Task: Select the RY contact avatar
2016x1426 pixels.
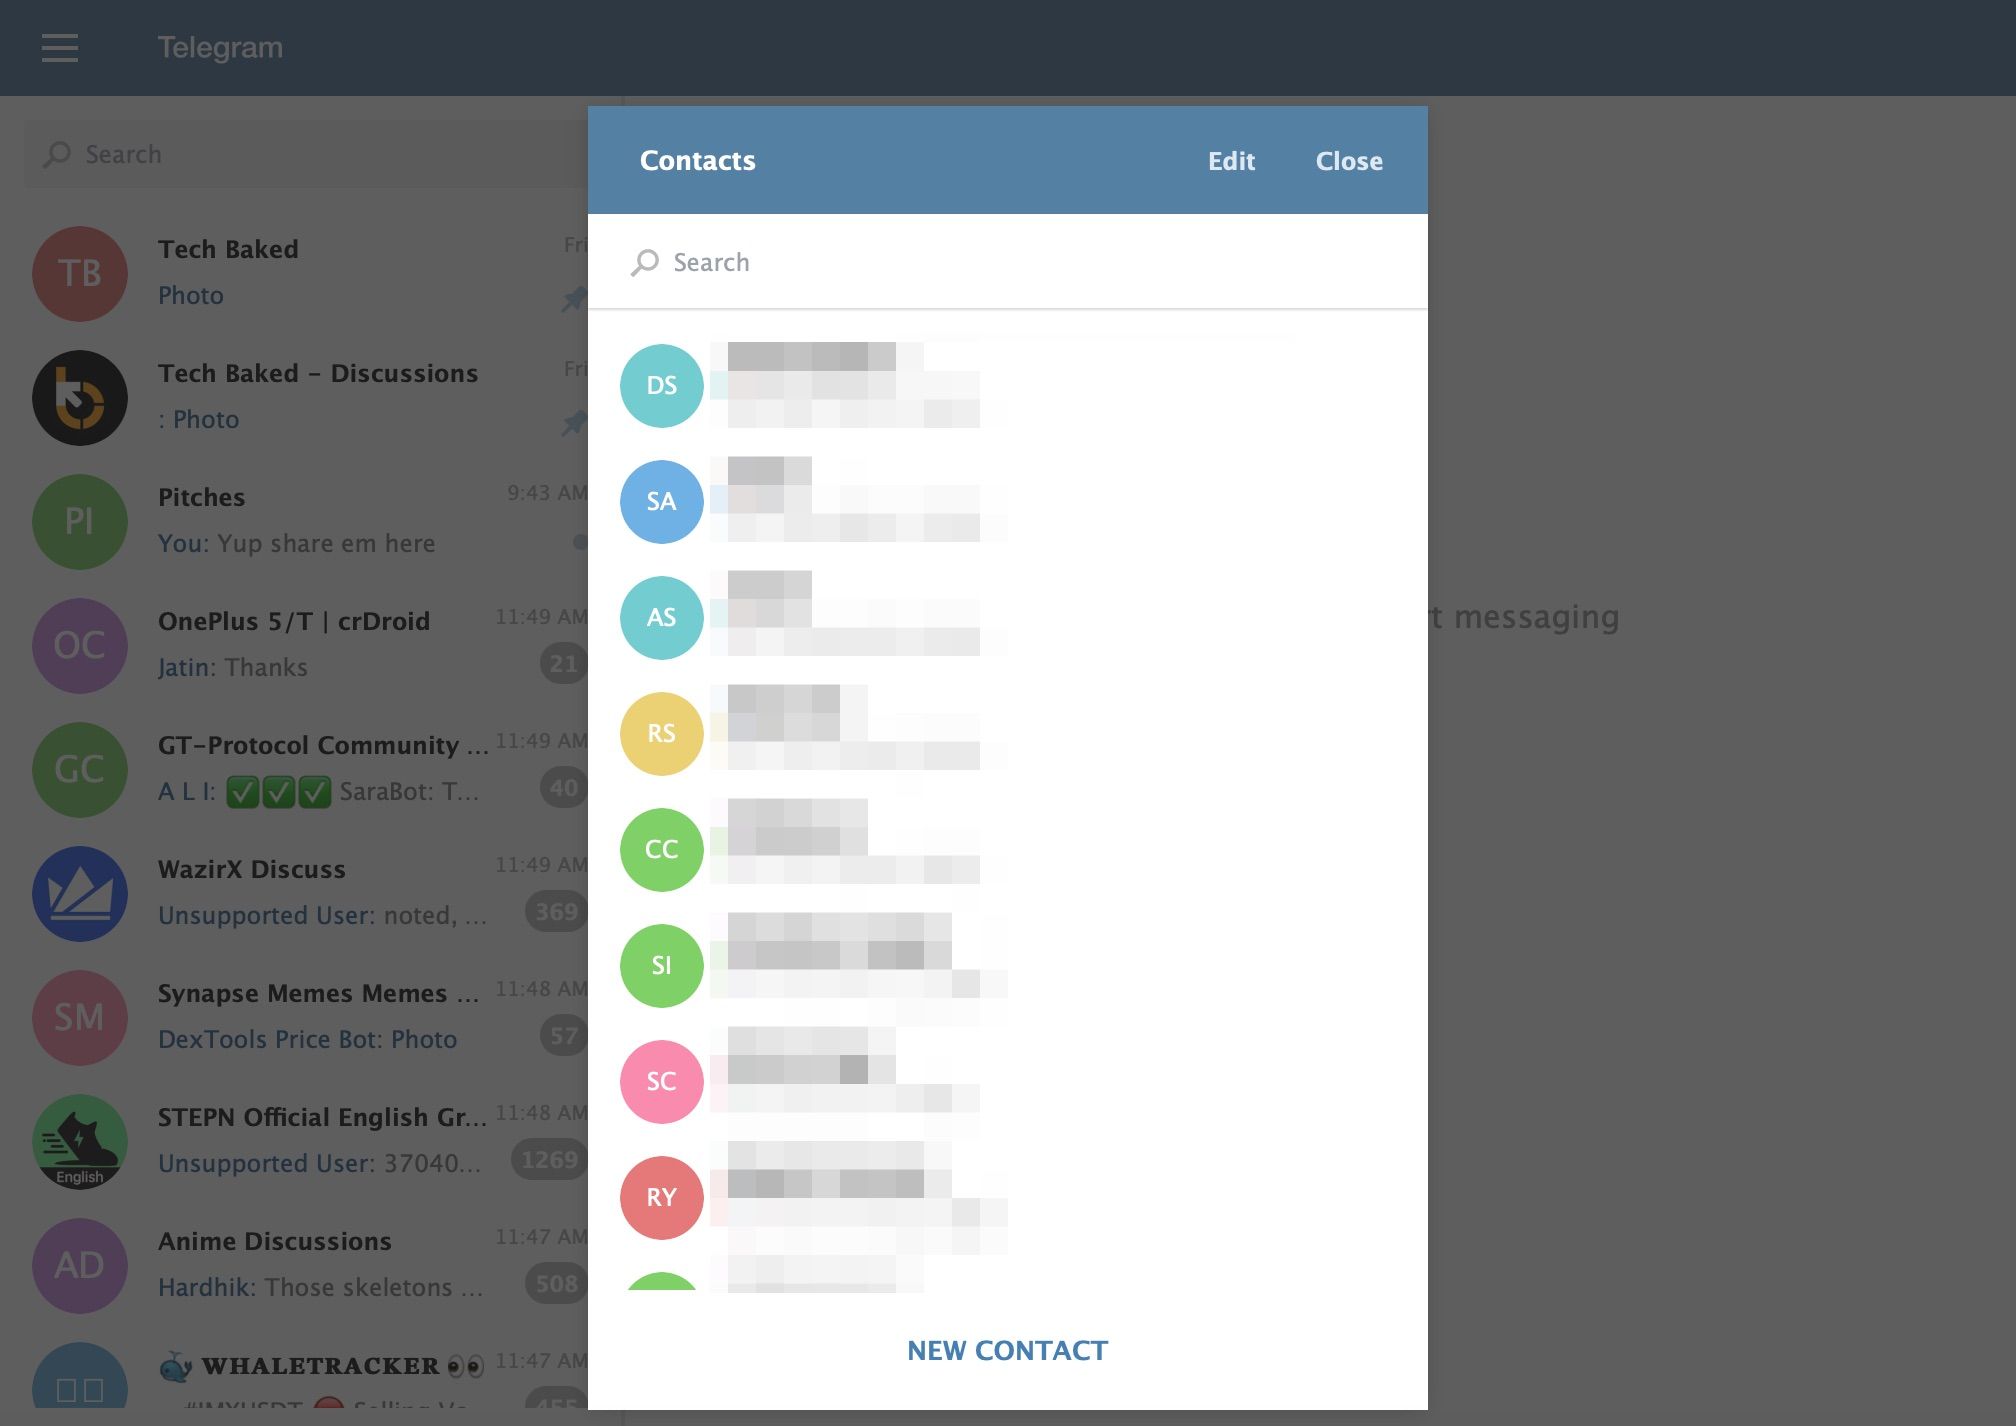Action: [x=662, y=1198]
